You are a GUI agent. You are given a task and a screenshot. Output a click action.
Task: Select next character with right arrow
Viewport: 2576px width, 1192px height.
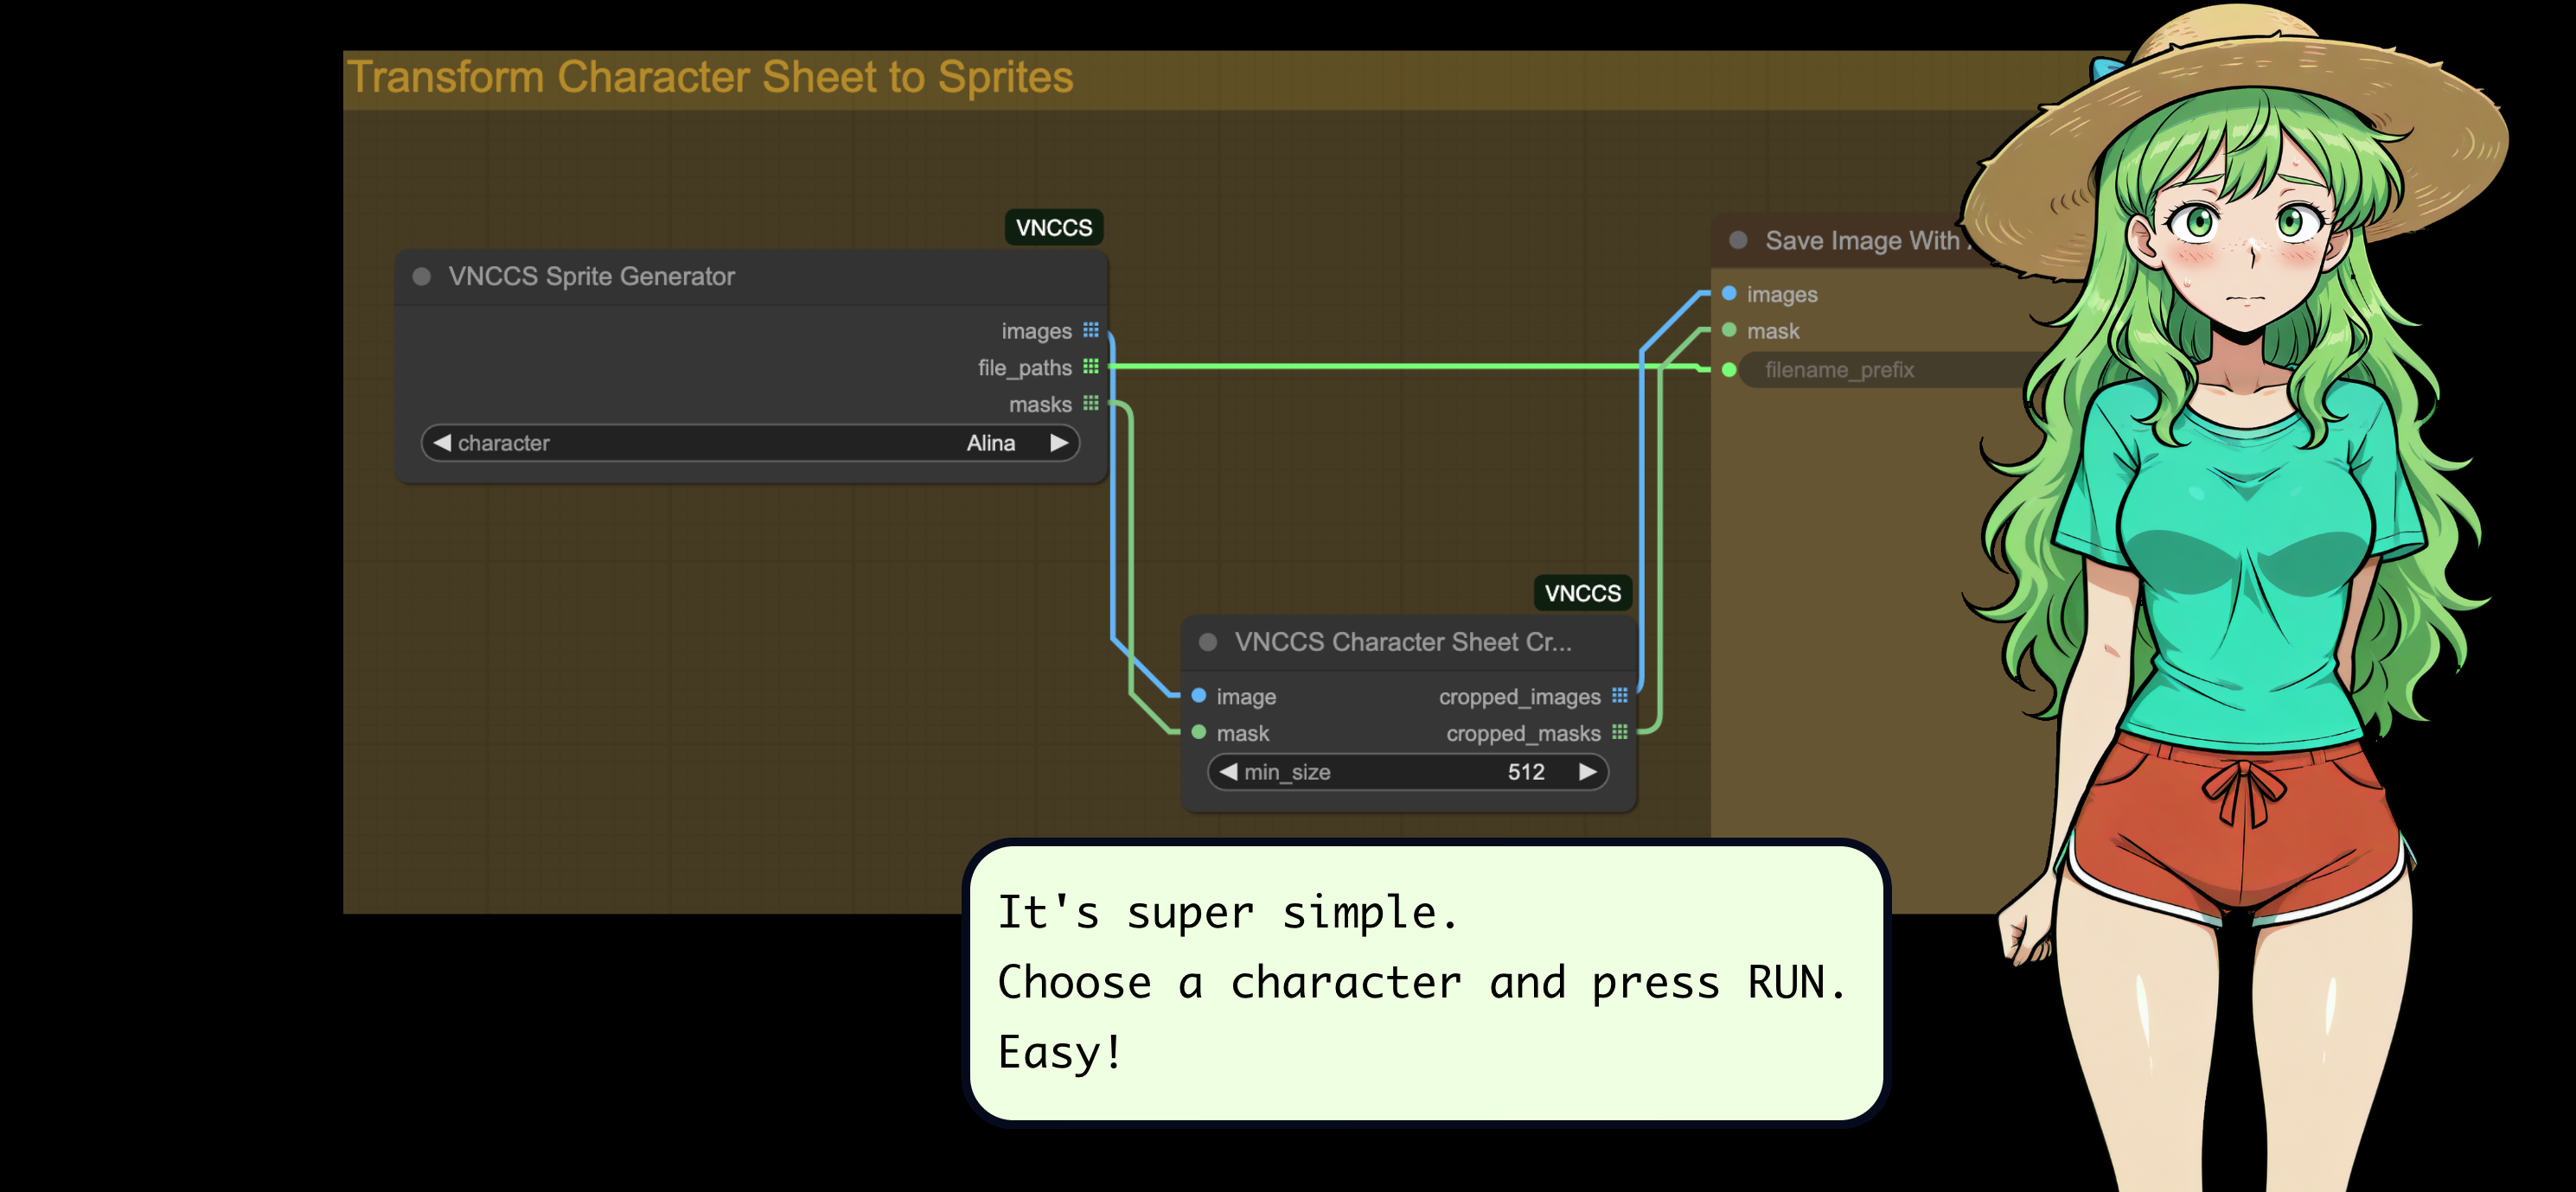(1059, 443)
